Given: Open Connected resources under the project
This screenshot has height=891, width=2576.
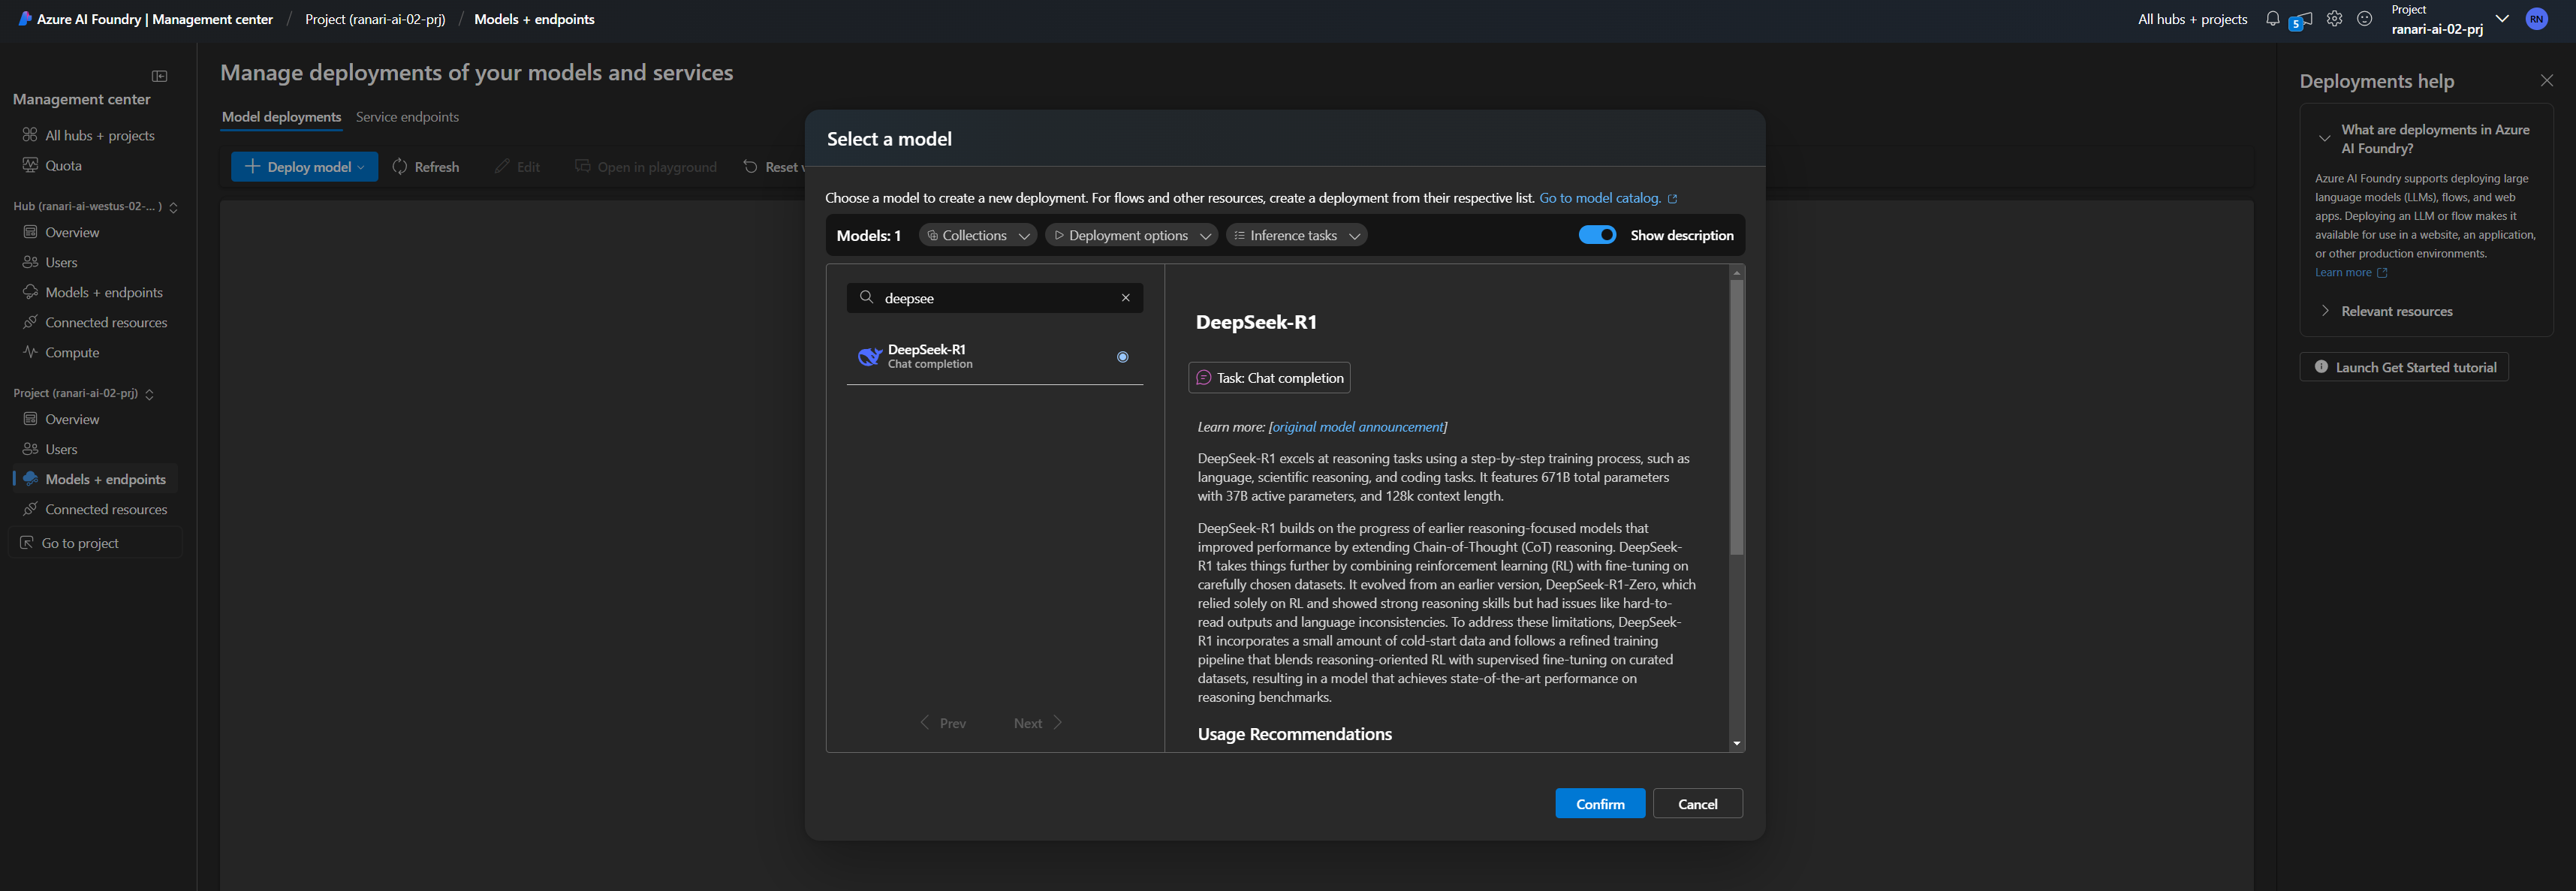Looking at the screenshot, I should click(x=106, y=509).
